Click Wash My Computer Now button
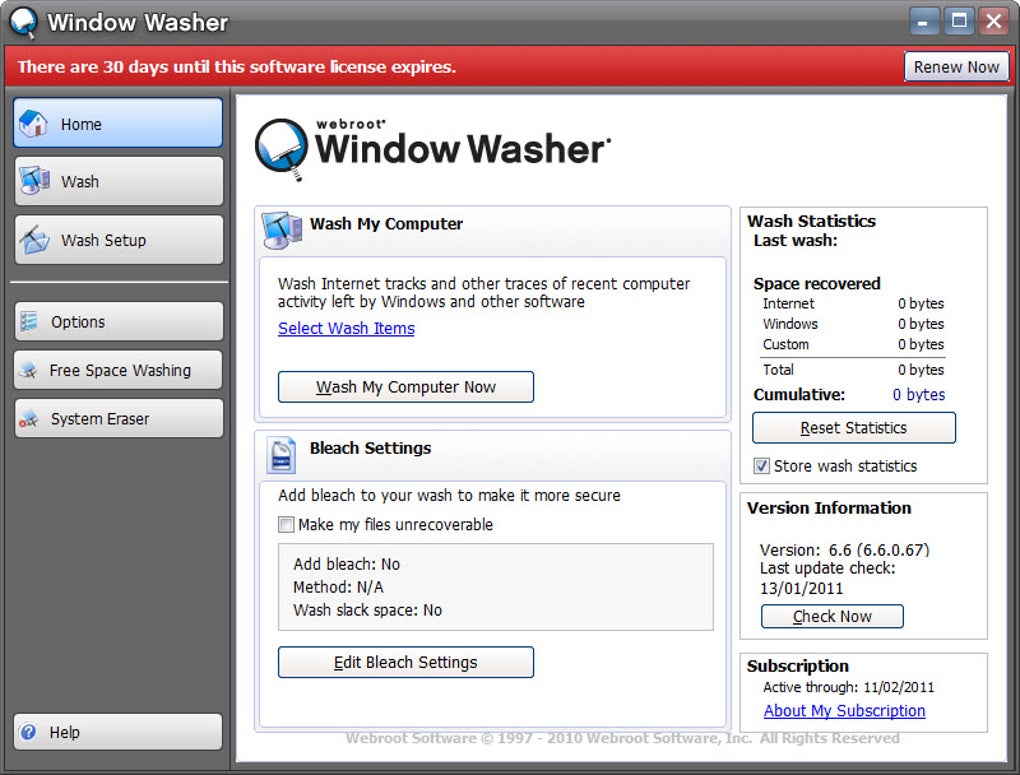This screenshot has height=775, width=1020. tap(406, 387)
